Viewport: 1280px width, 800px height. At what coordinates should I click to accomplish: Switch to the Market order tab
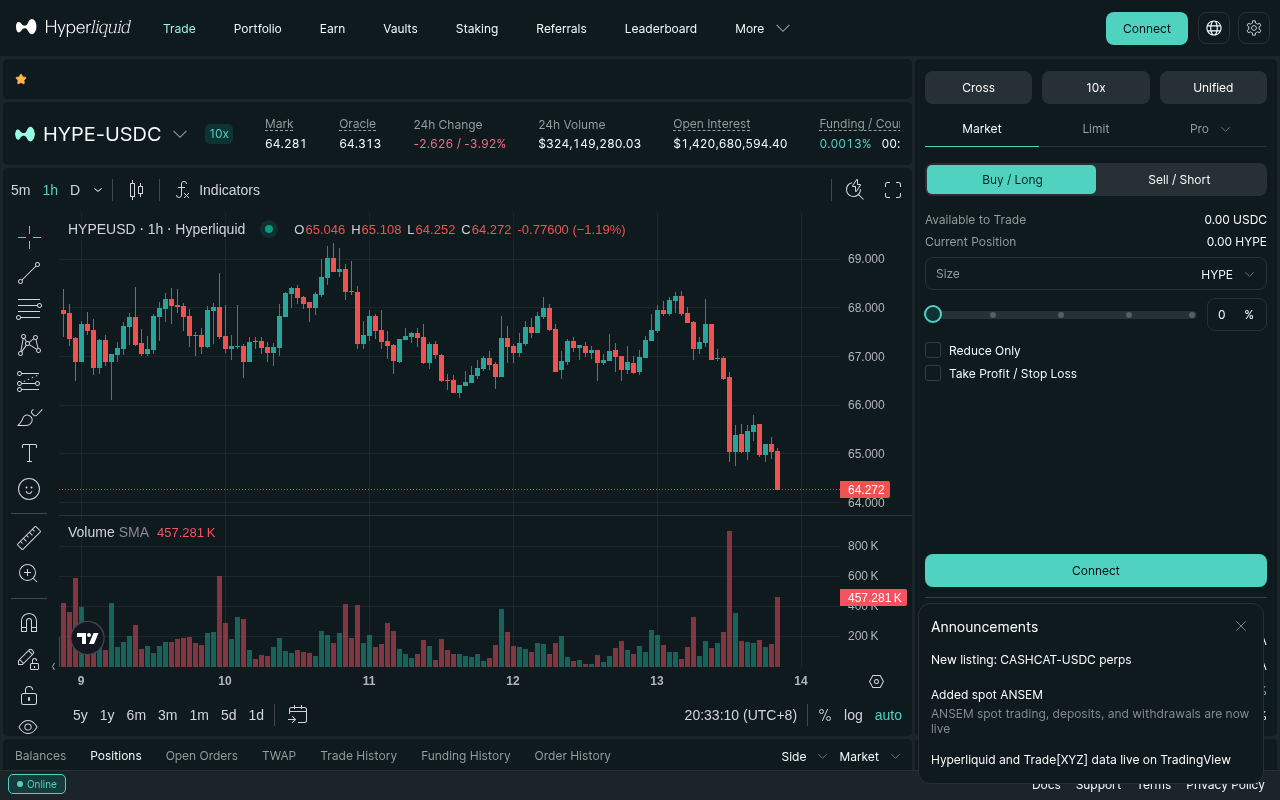(x=982, y=129)
